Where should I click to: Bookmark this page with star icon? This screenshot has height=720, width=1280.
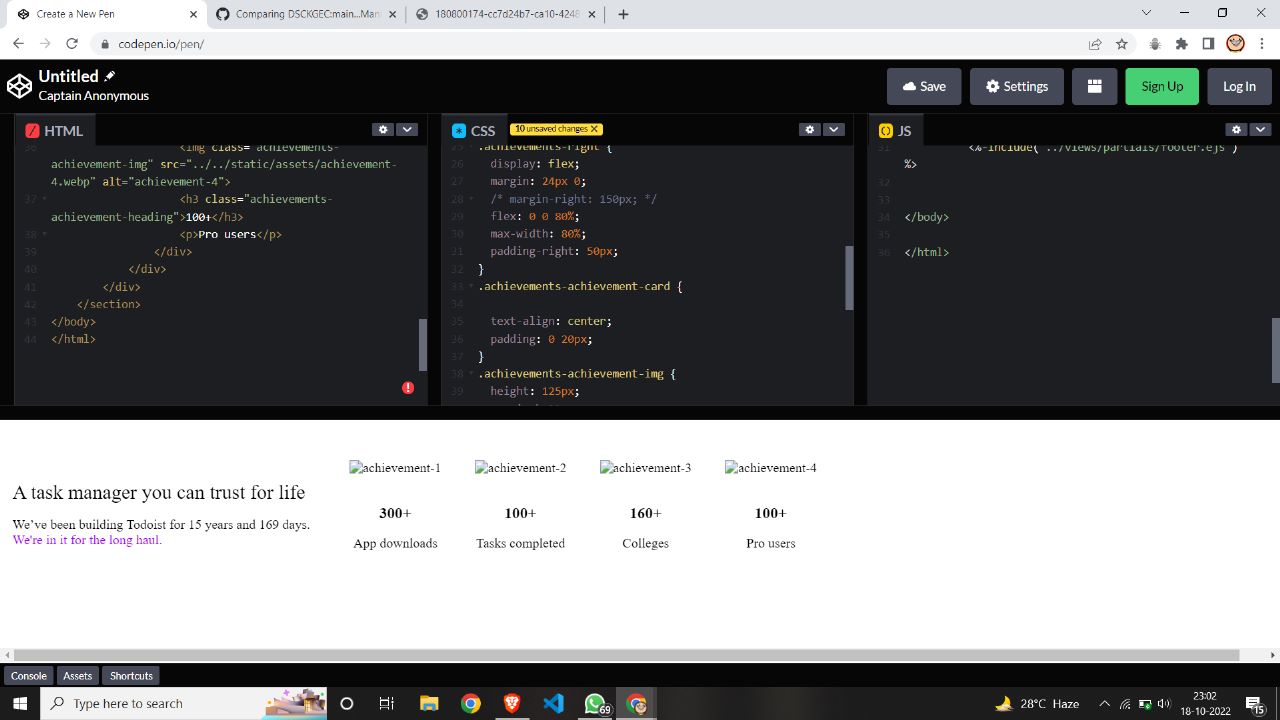tap(1122, 44)
